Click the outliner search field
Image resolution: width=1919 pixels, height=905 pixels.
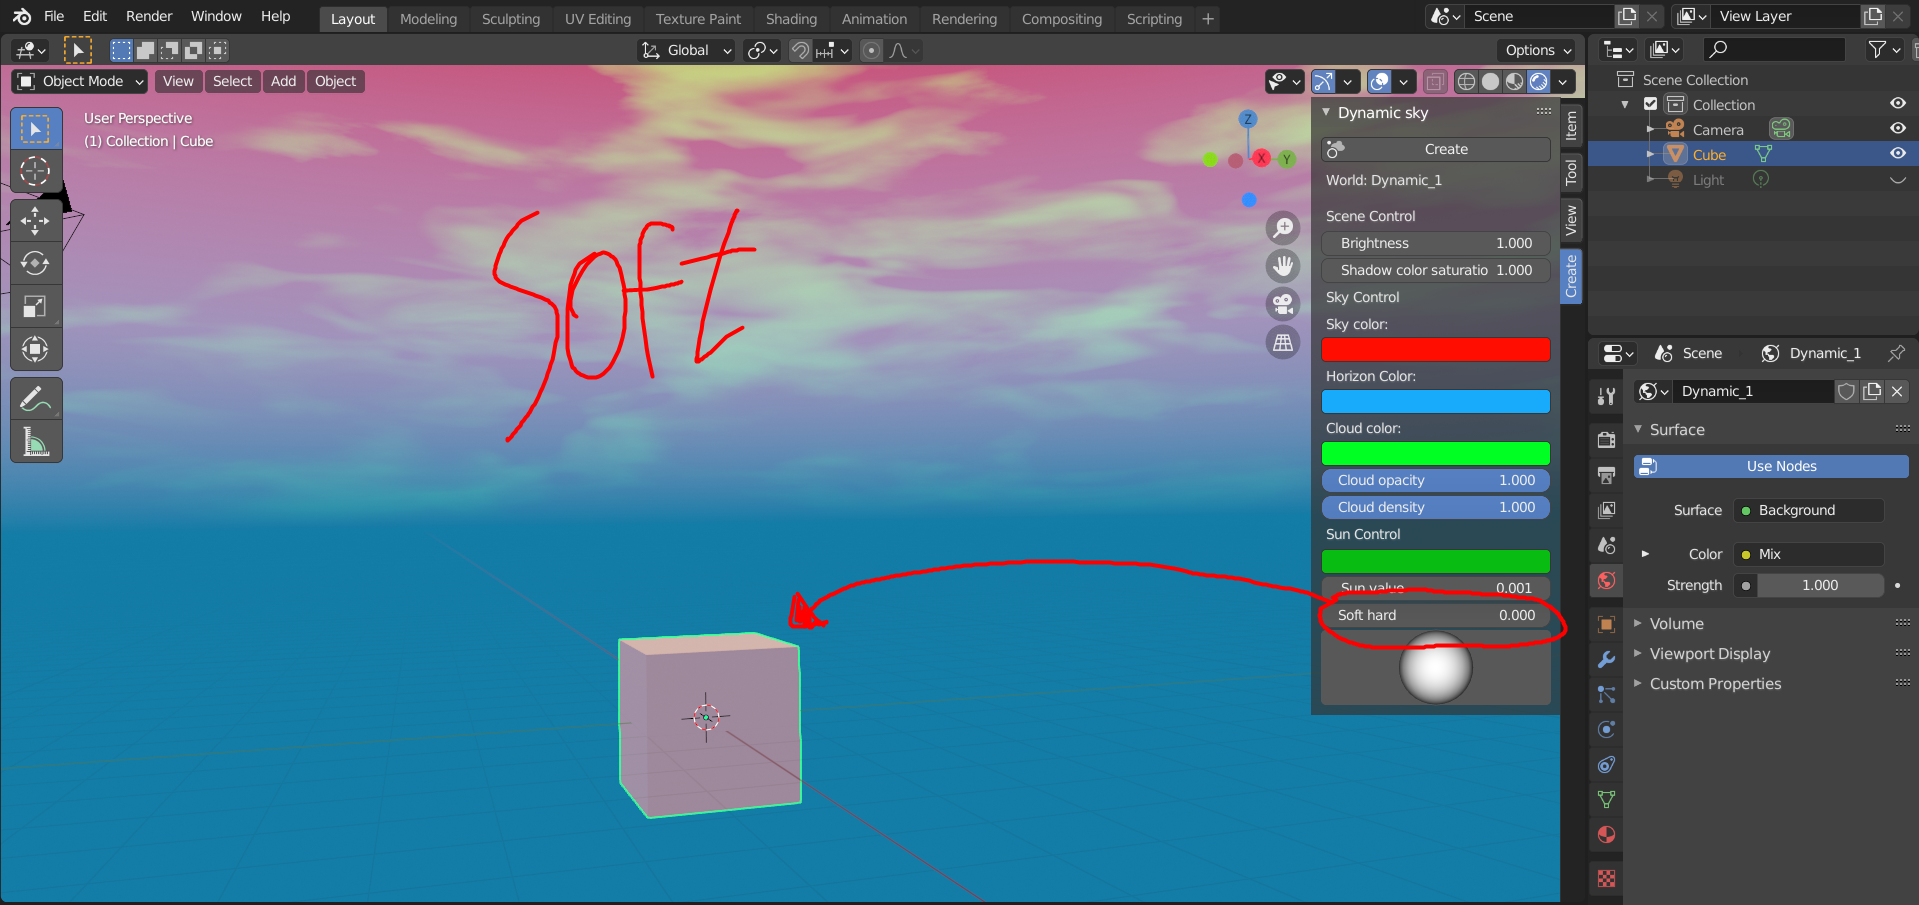1773,49
